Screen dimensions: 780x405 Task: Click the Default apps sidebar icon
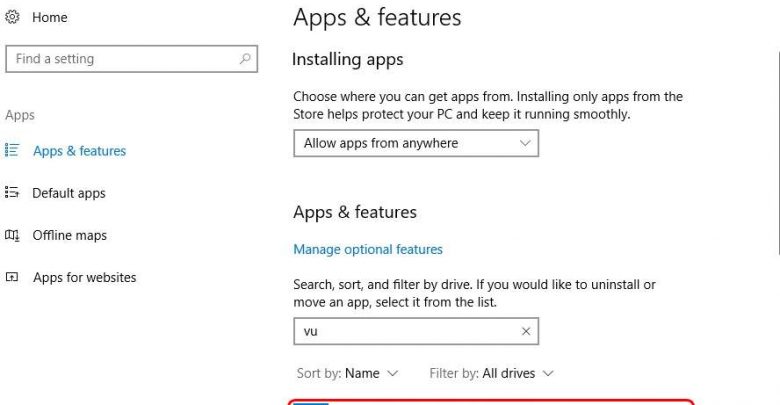coord(13,193)
